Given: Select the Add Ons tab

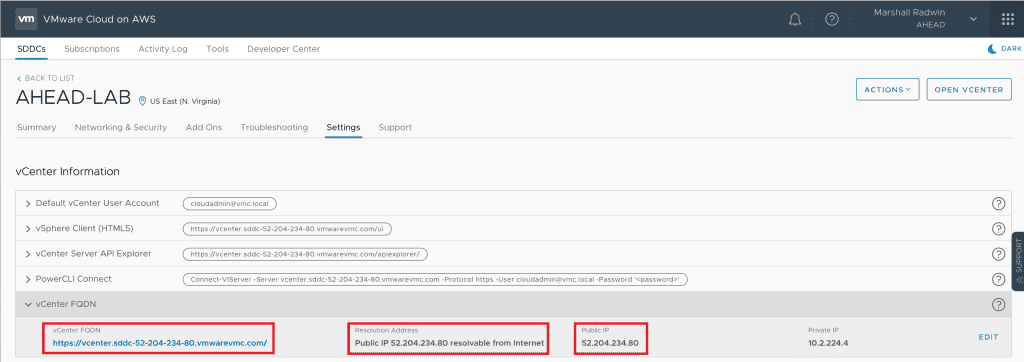Looking at the screenshot, I should (204, 127).
